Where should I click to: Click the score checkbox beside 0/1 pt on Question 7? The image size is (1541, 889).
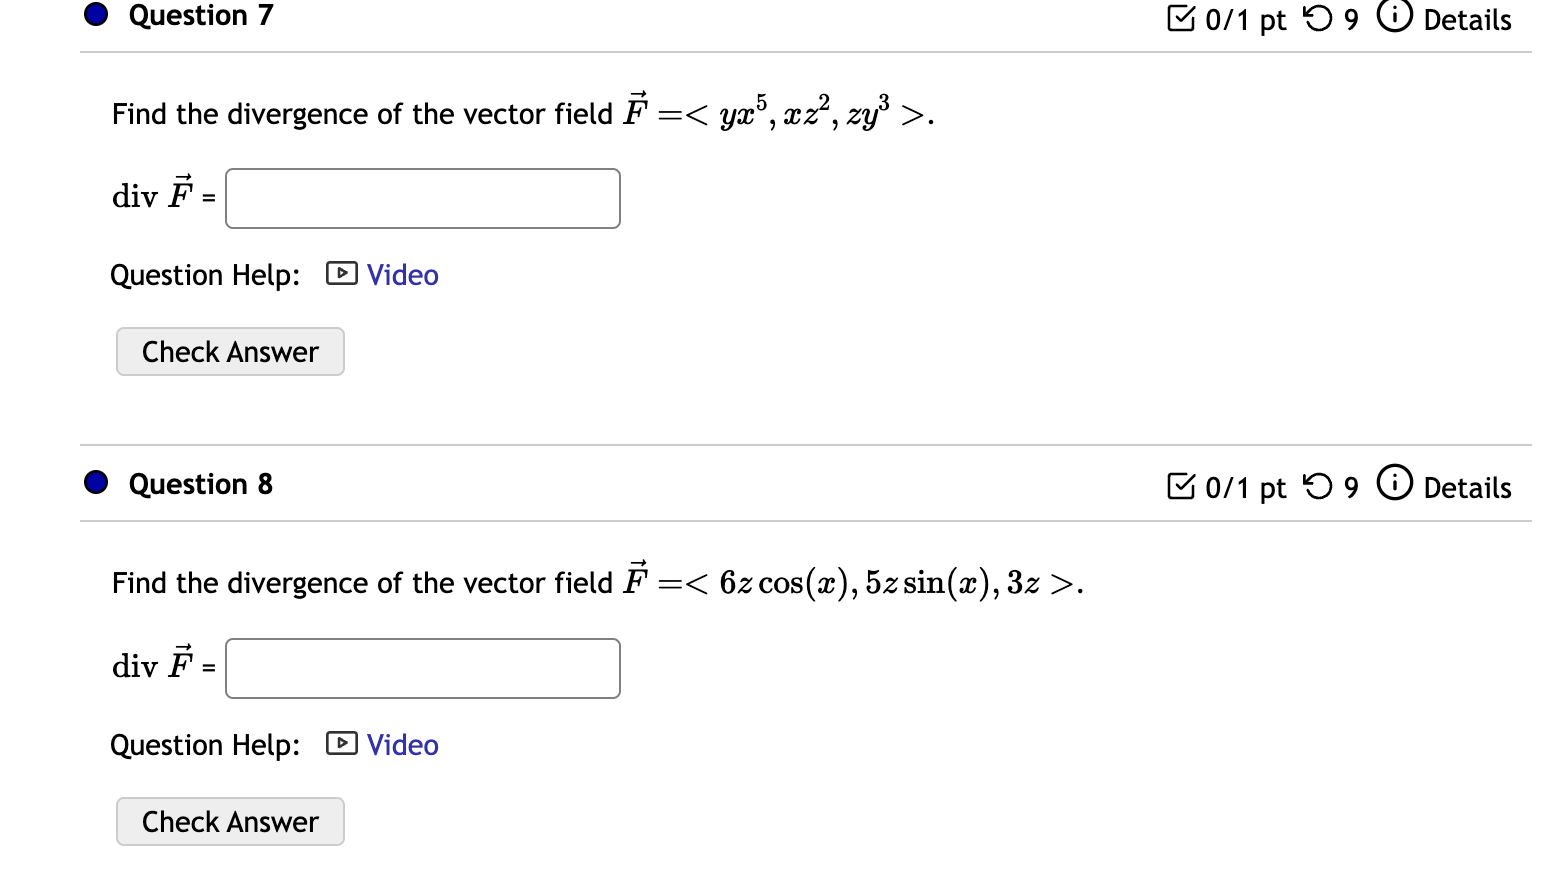tap(1183, 17)
